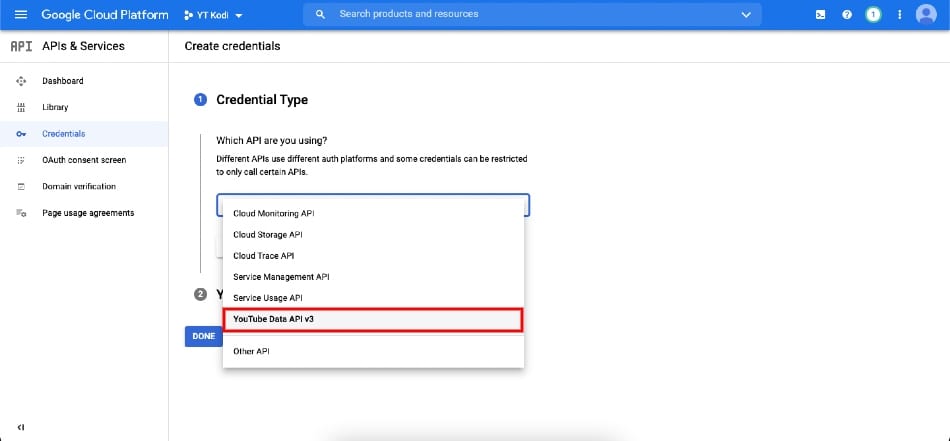Choose Other API option
Viewport: 950px width, 441px height.
point(373,351)
